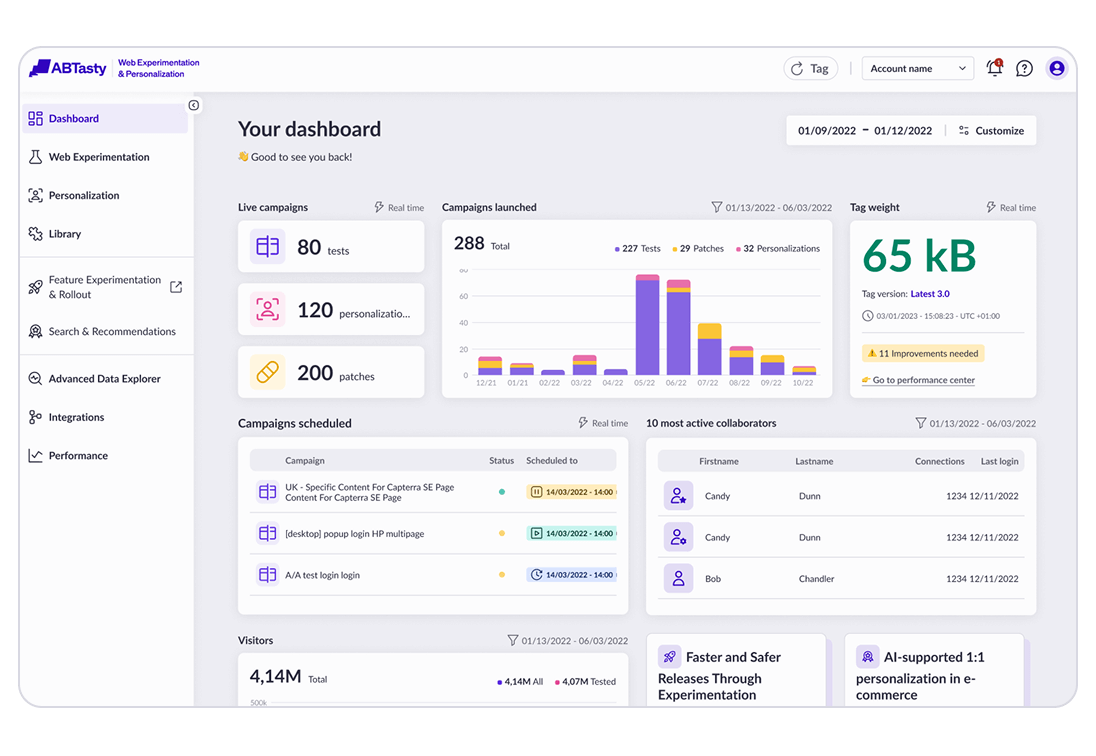Toggle the Personalizations legend item
1096x756 pixels.
coord(778,249)
